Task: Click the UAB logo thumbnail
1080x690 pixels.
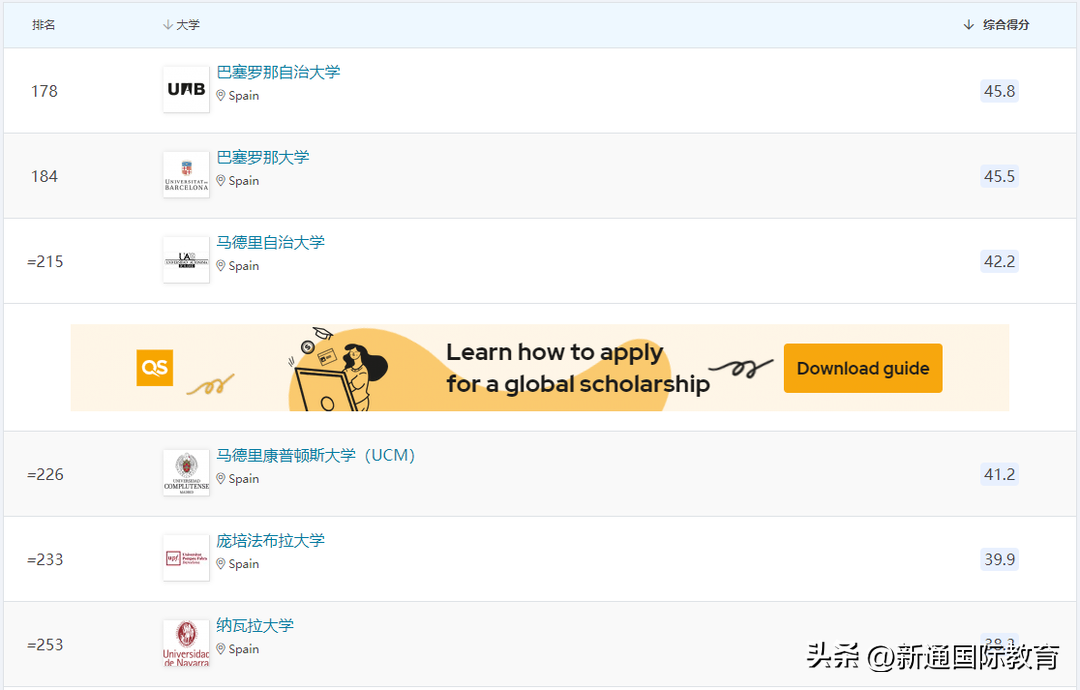Action: pos(185,89)
